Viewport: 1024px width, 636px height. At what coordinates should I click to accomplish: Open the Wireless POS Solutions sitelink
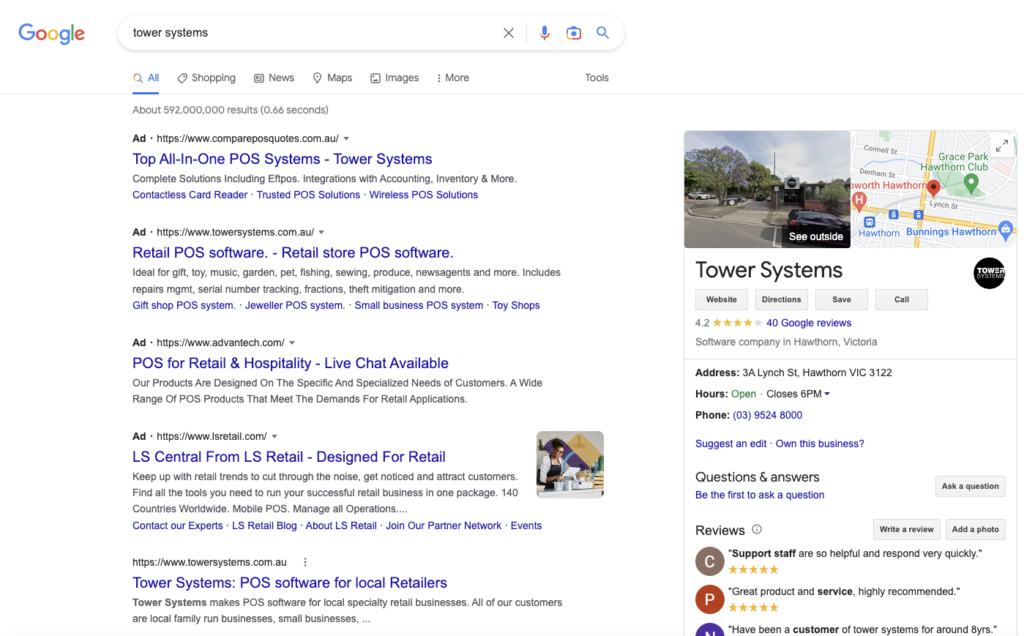423,195
